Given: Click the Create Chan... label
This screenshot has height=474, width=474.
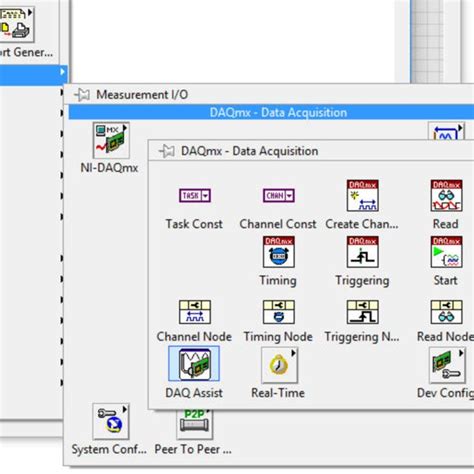Looking at the screenshot, I should (x=362, y=224).
